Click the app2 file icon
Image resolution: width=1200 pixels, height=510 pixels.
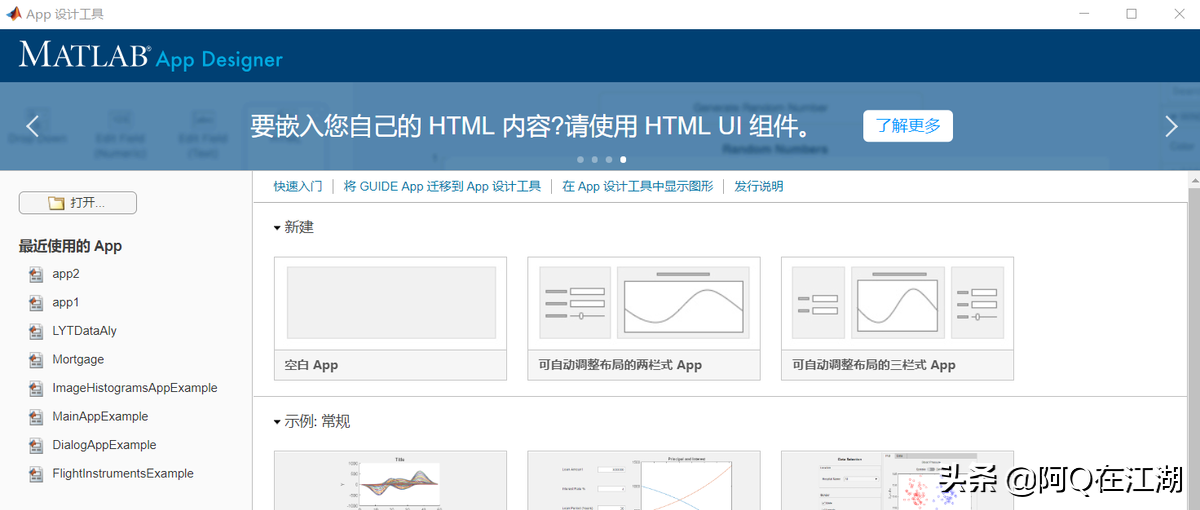pos(36,274)
